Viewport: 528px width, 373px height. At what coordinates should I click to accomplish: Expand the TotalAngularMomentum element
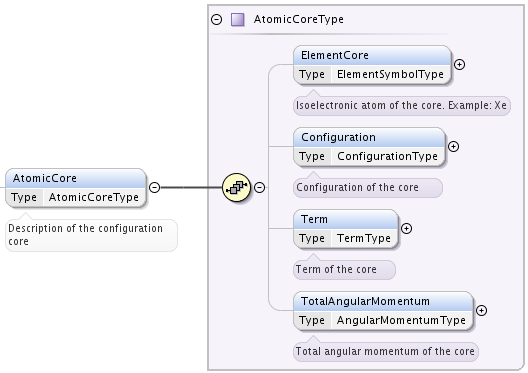(x=482, y=310)
